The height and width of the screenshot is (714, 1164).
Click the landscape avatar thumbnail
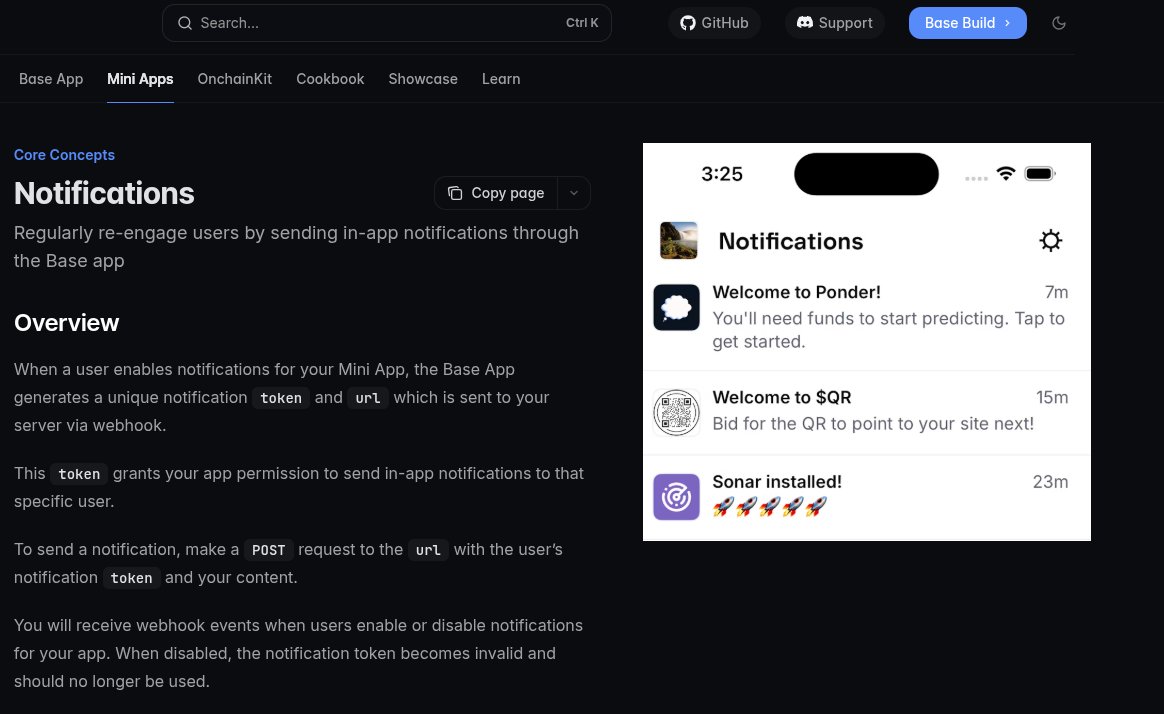click(679, 240)
